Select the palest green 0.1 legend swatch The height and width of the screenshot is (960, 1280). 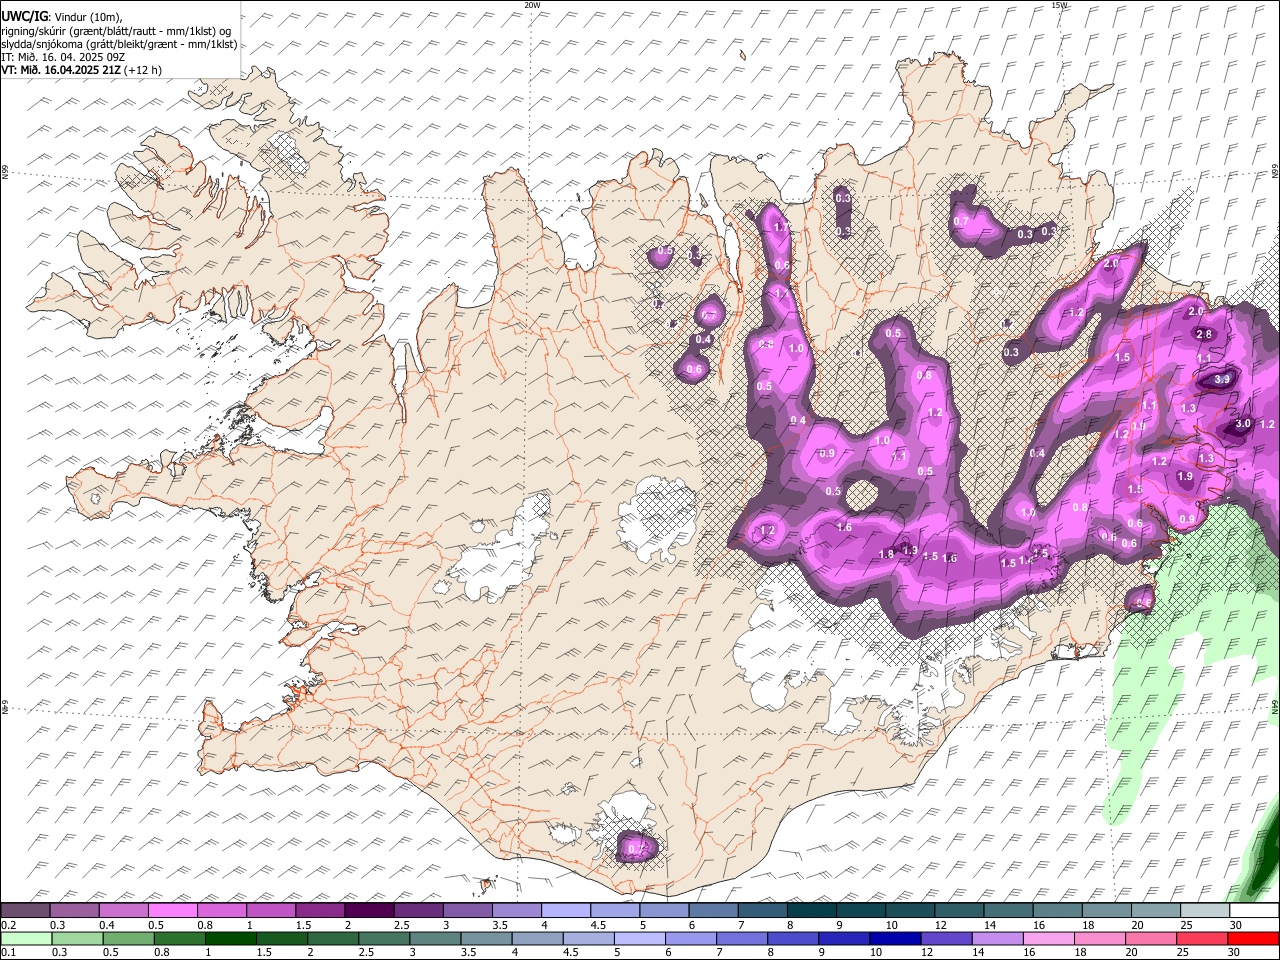(26, 939)
